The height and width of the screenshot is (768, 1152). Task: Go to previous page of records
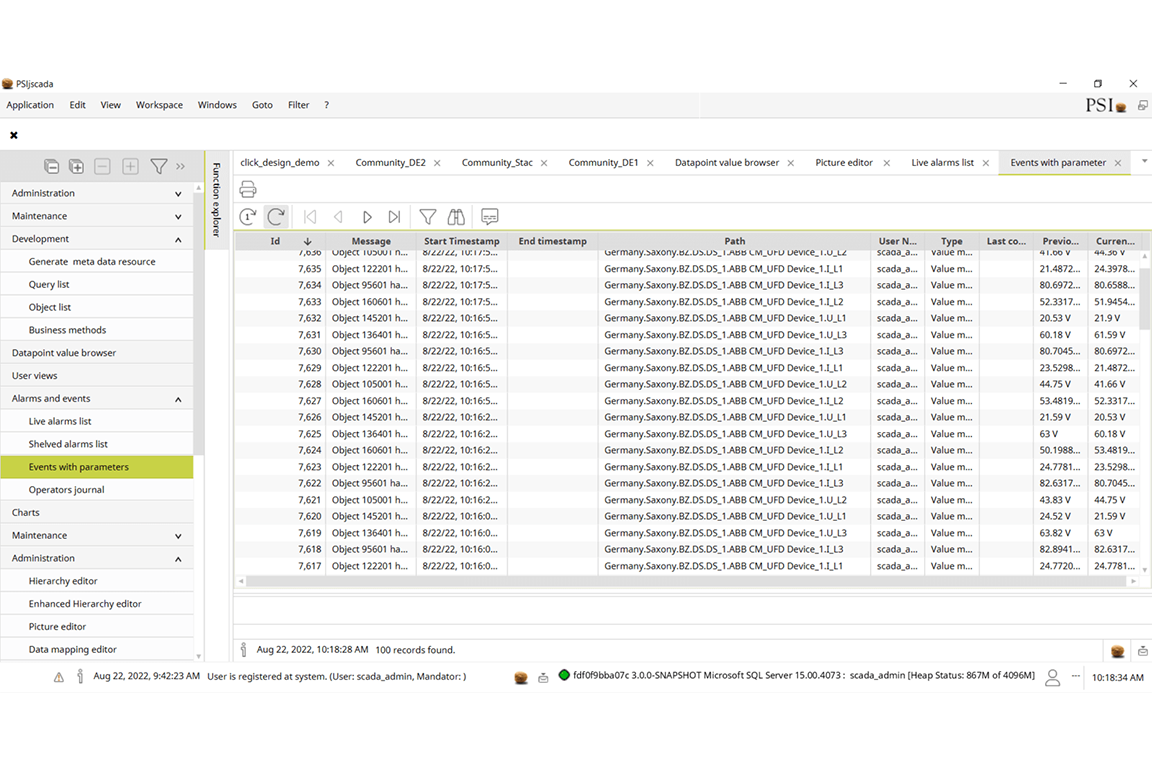338,217
